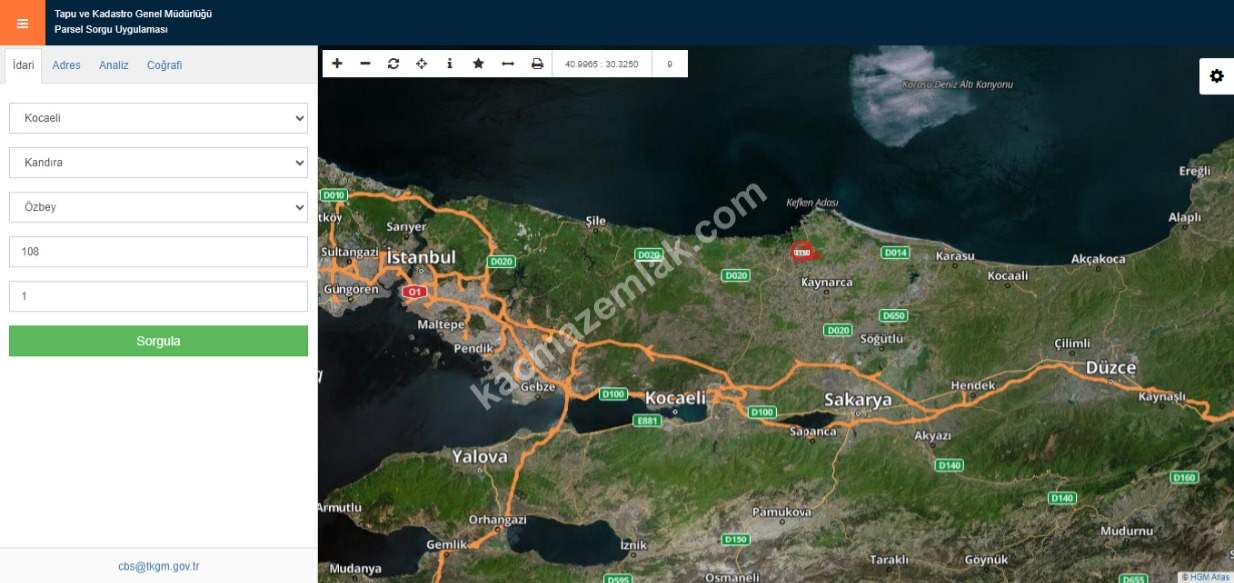Screen dimensions: 1234x583
Task: Click the crosshair locate icon
Action: [x=421, y=64]
